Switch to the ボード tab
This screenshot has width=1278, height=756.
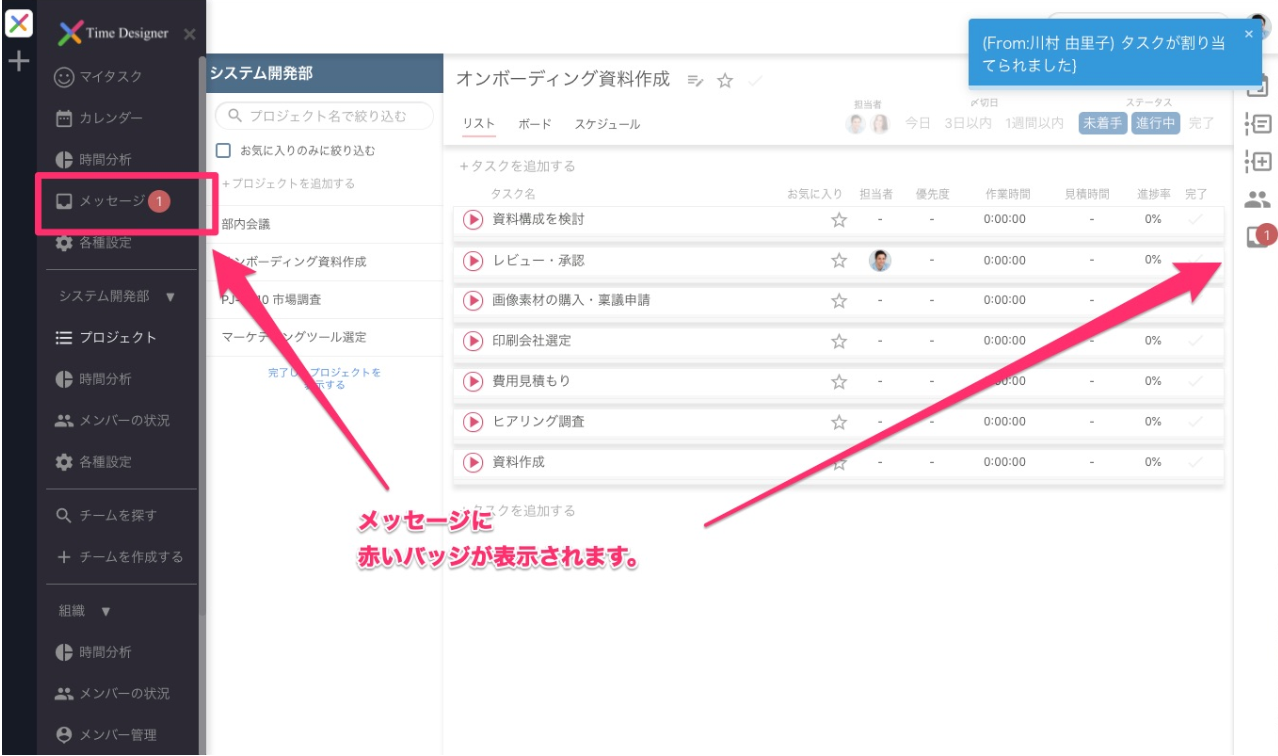[534, 124]
